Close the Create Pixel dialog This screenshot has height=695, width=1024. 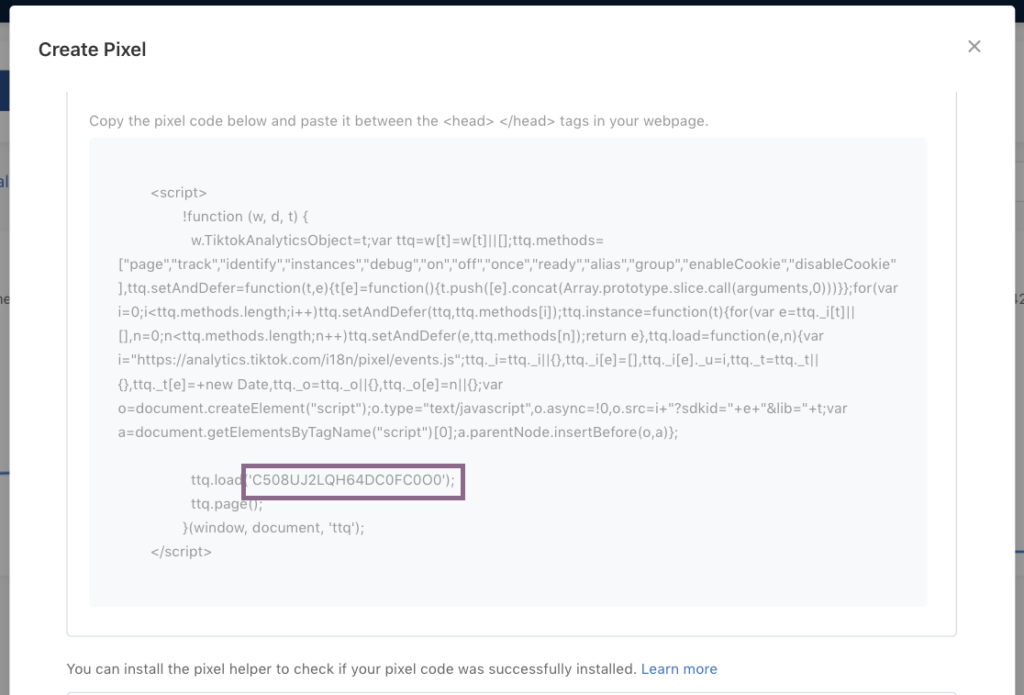pyautogui.click(x=974, y=46)
